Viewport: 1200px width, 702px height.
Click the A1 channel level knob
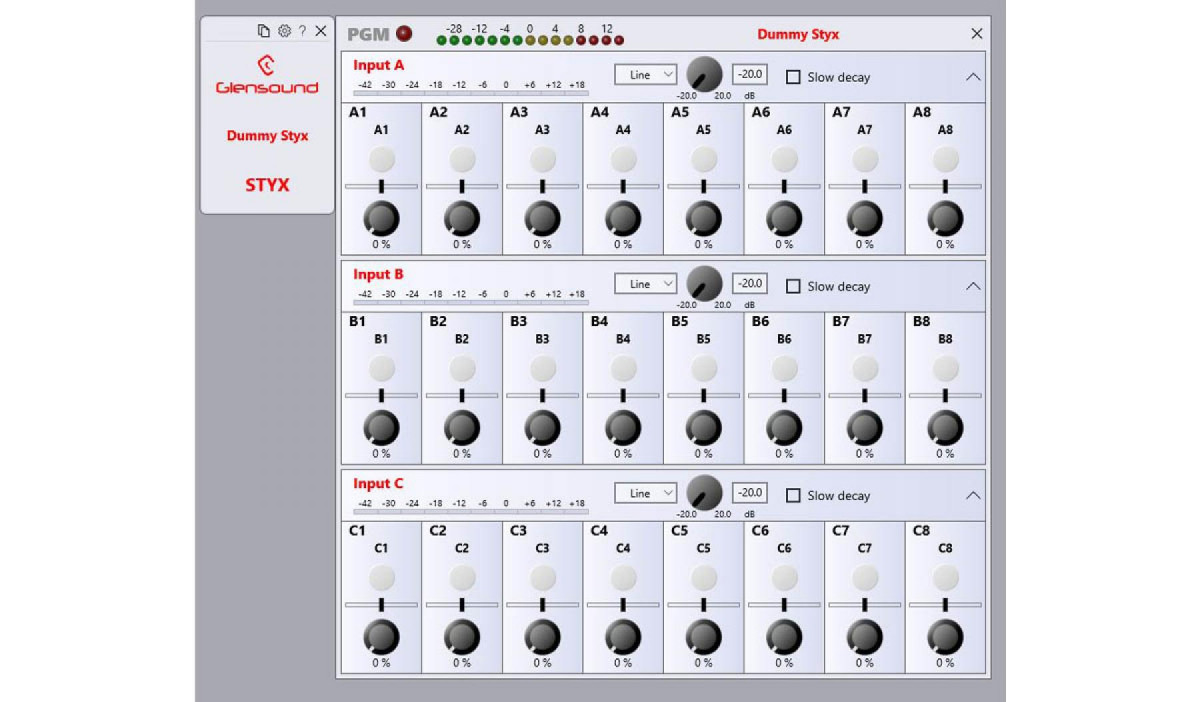tap(381, 218)
